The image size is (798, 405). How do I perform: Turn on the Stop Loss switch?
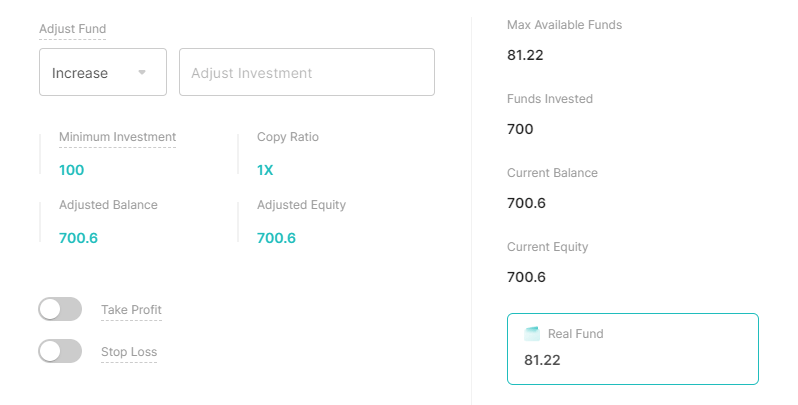click(x=60, y=351)
